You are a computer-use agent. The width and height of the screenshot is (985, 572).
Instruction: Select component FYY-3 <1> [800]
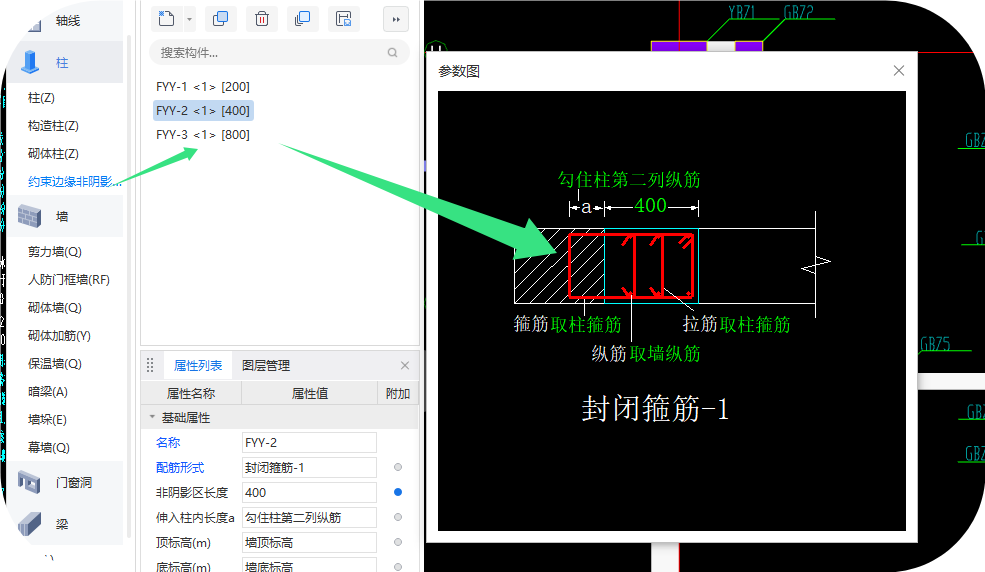click(x=203, y=134)
